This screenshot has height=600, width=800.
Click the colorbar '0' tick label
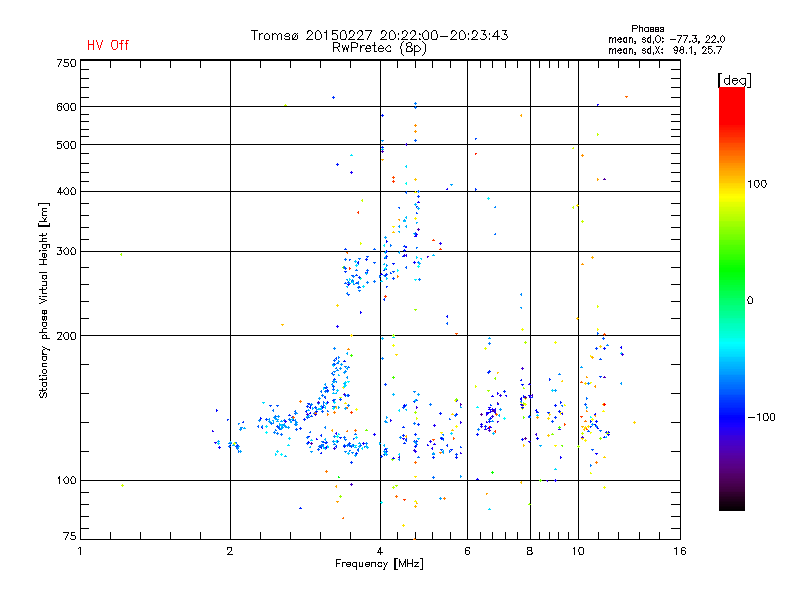[750, 301]
